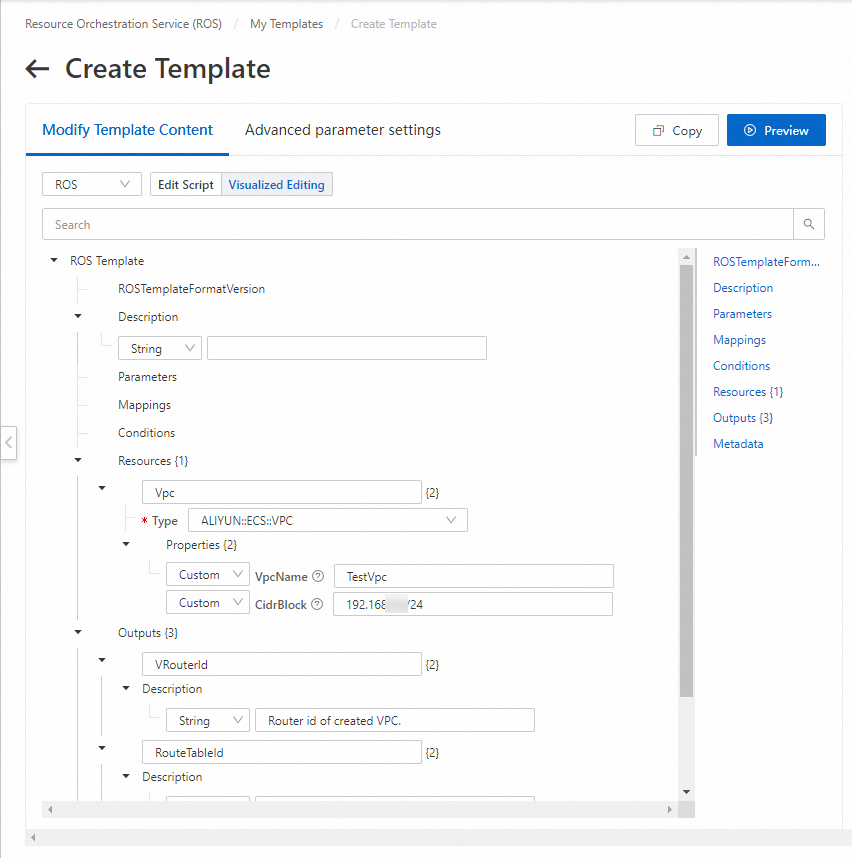Click the search magnifier icon
Image resolution: width=852 pixels, height=858 pixels.
(x=809, y=225)
